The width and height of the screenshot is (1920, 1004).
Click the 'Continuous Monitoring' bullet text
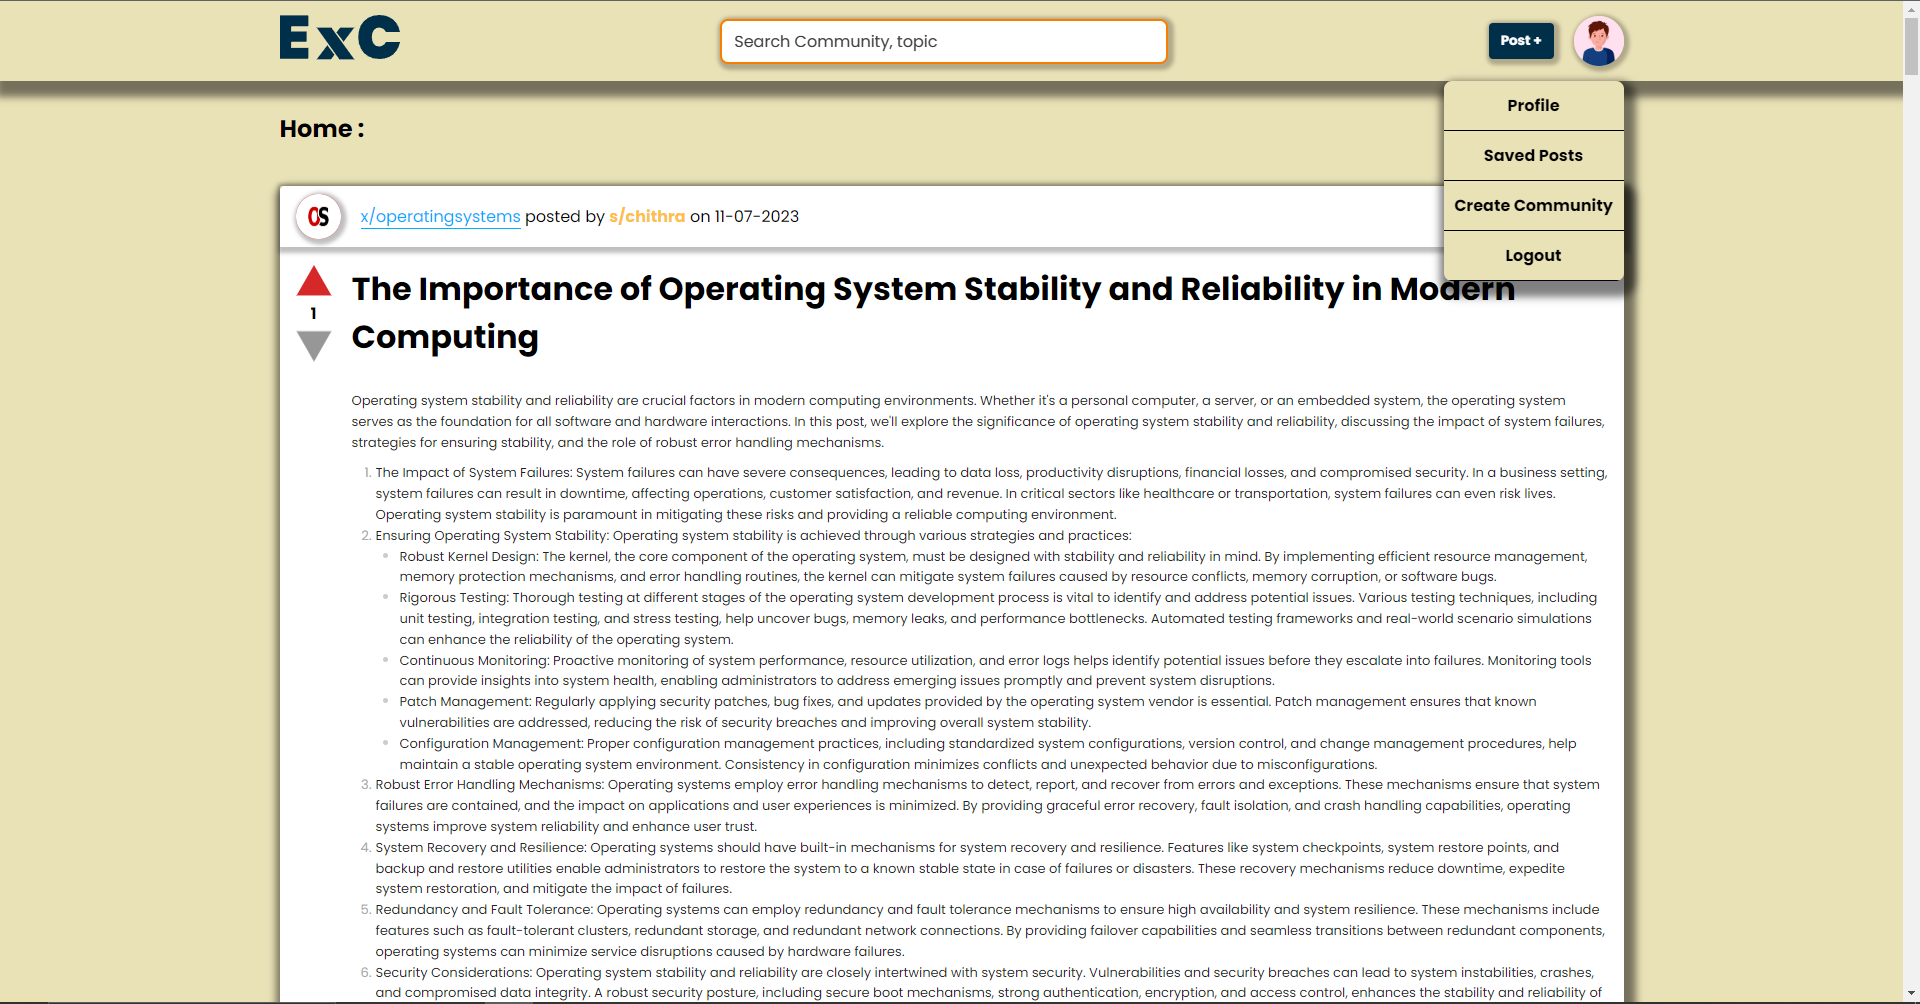pyautogui.click(x=995, y=670)
